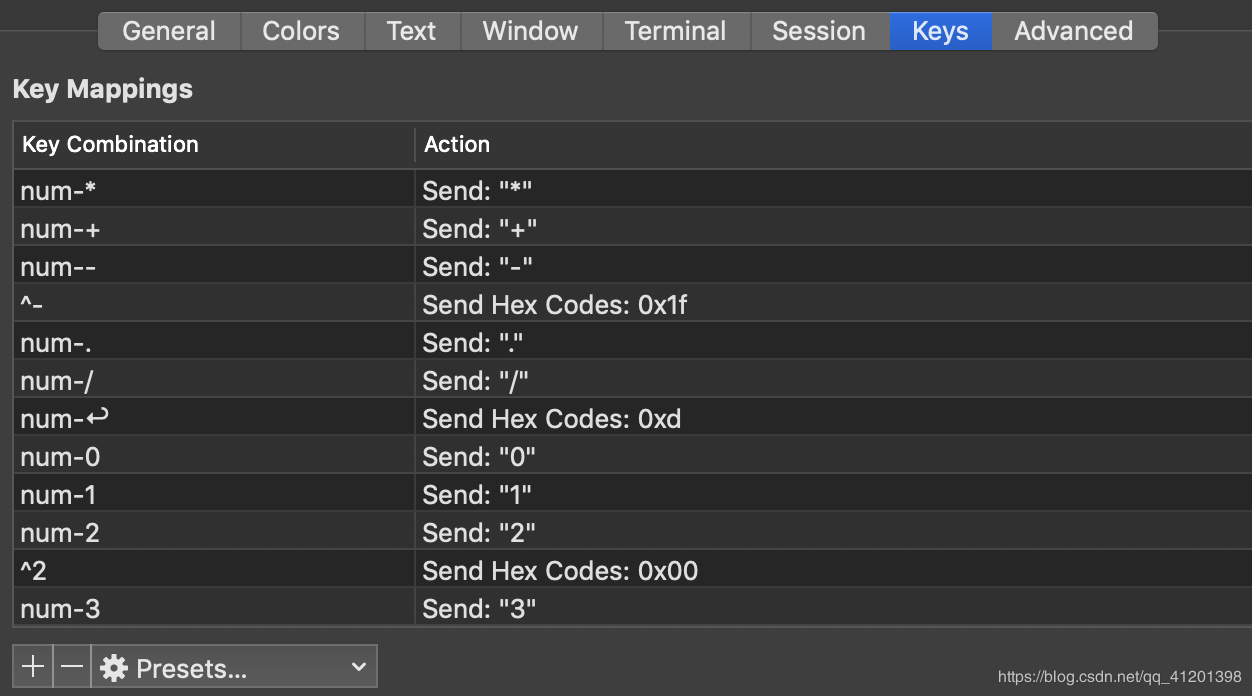The height and width of the screenshot is (696, 1252).
Task: Click the gear icon beside Presets
Action: (x=114, y=668)
